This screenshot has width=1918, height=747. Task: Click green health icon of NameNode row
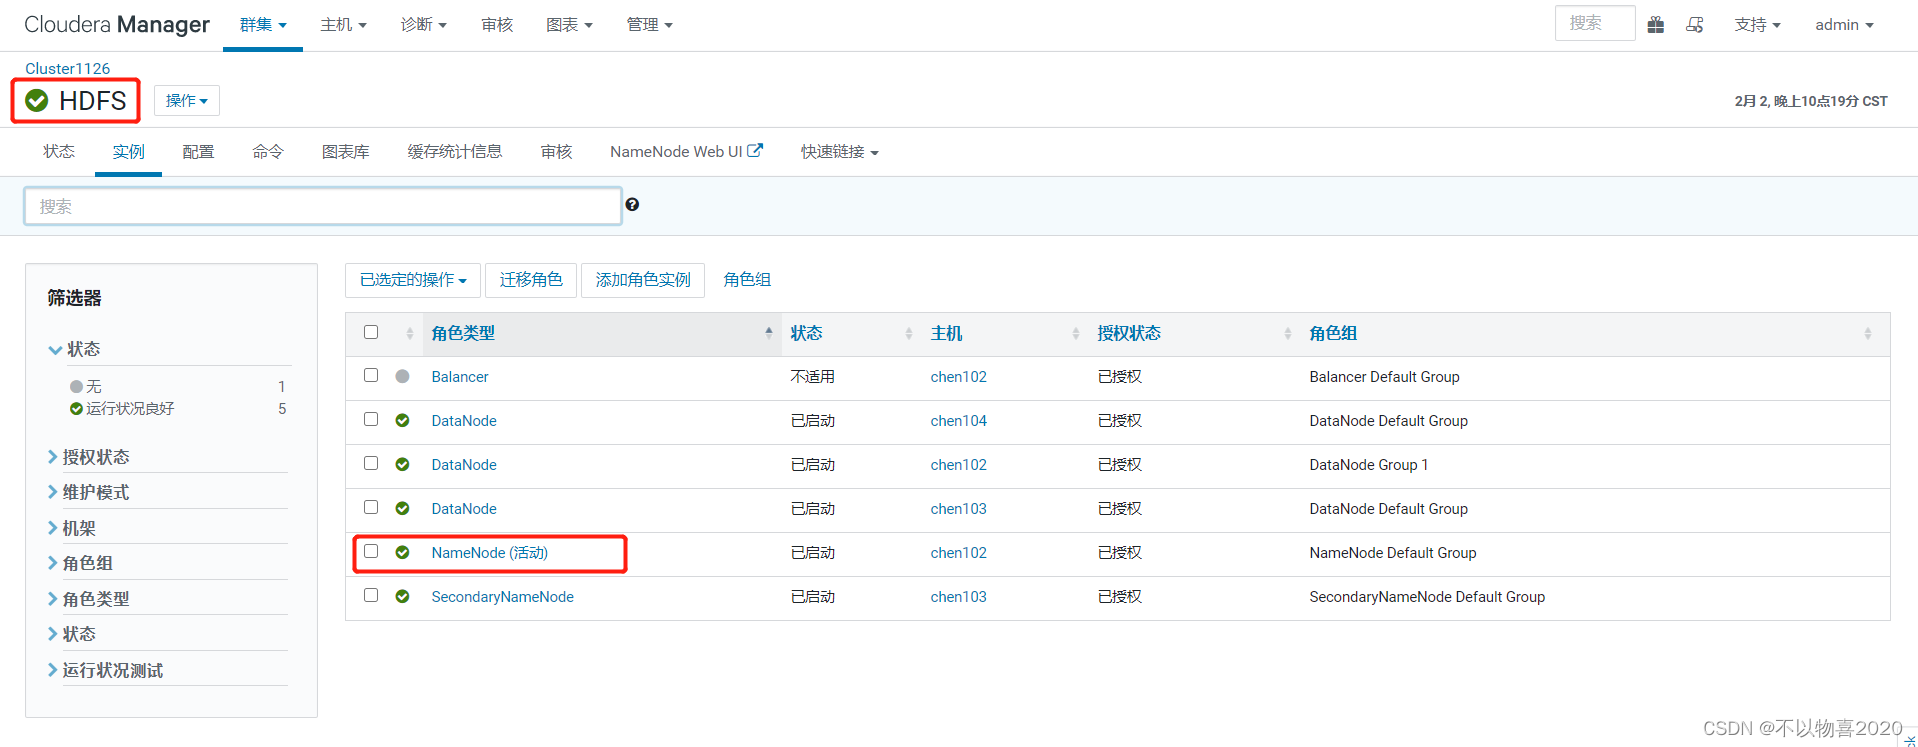pyautogui.click(x=402, y=553)
